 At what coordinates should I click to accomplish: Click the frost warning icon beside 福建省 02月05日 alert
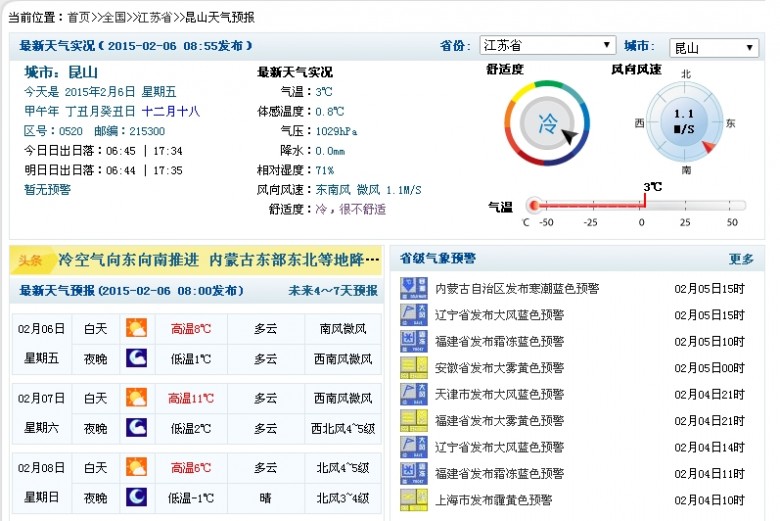[x=413, y=341]
